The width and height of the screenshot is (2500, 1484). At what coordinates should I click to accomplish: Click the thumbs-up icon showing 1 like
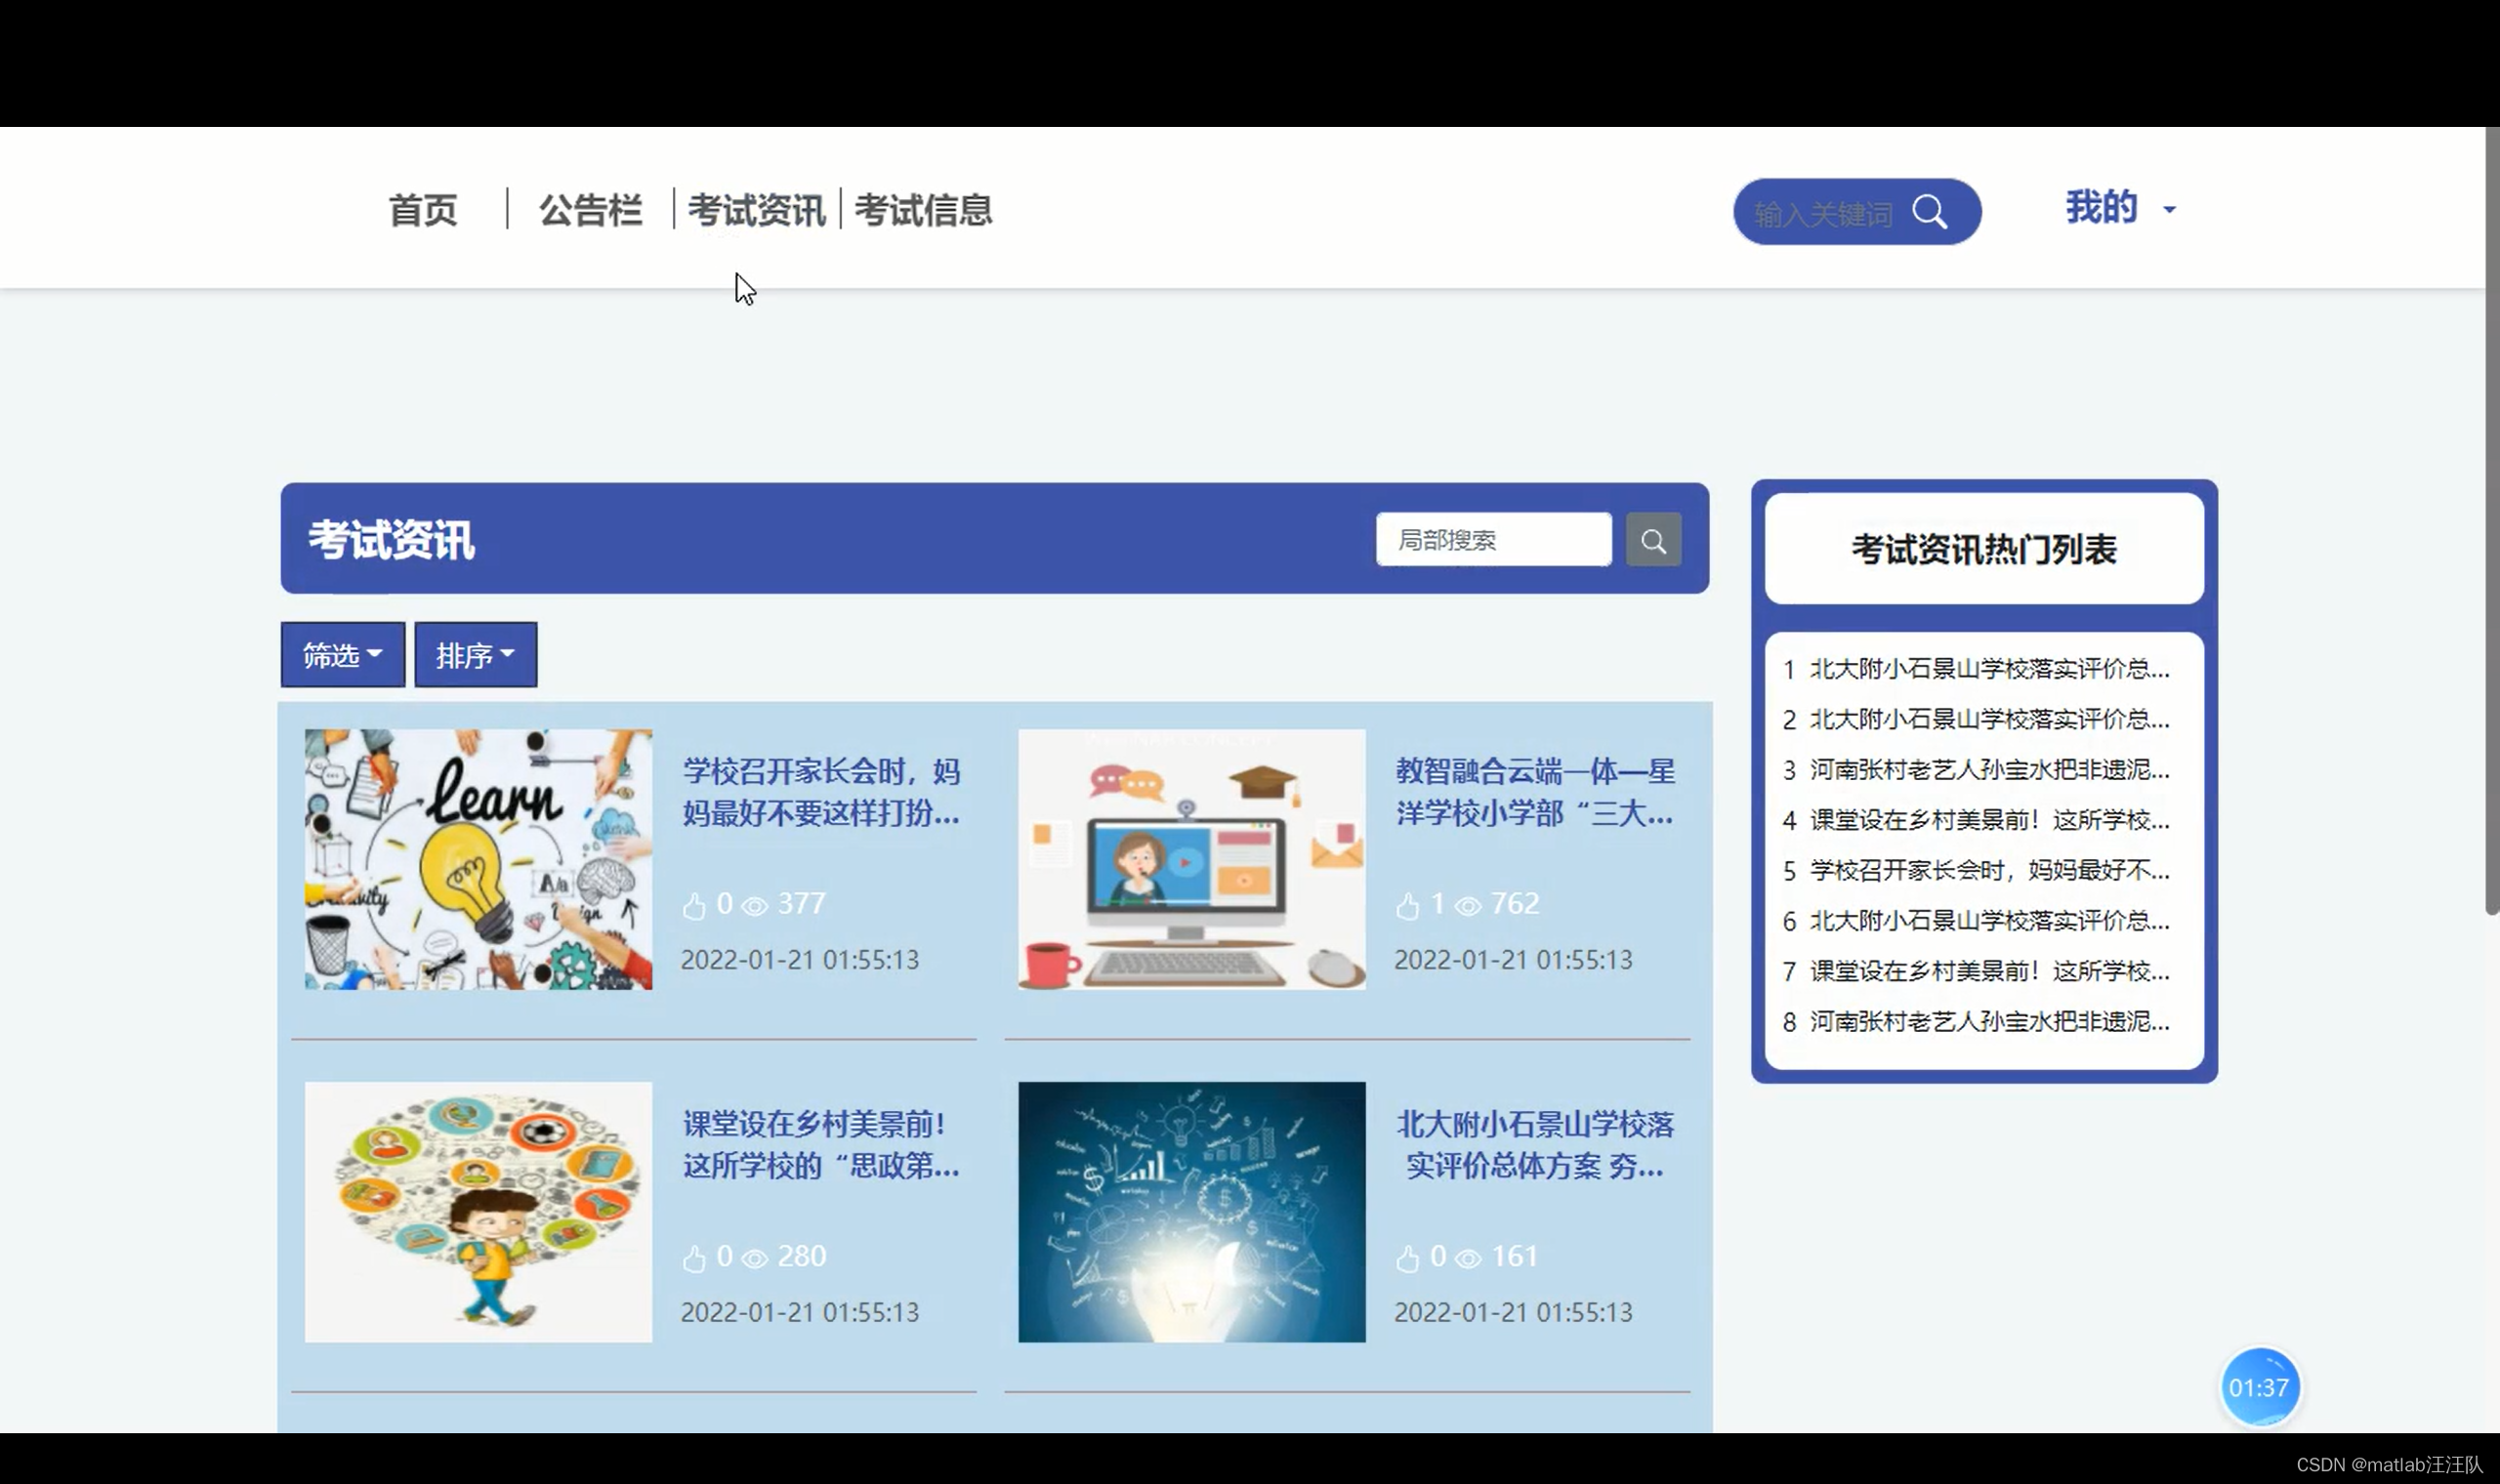(1410, 904)
